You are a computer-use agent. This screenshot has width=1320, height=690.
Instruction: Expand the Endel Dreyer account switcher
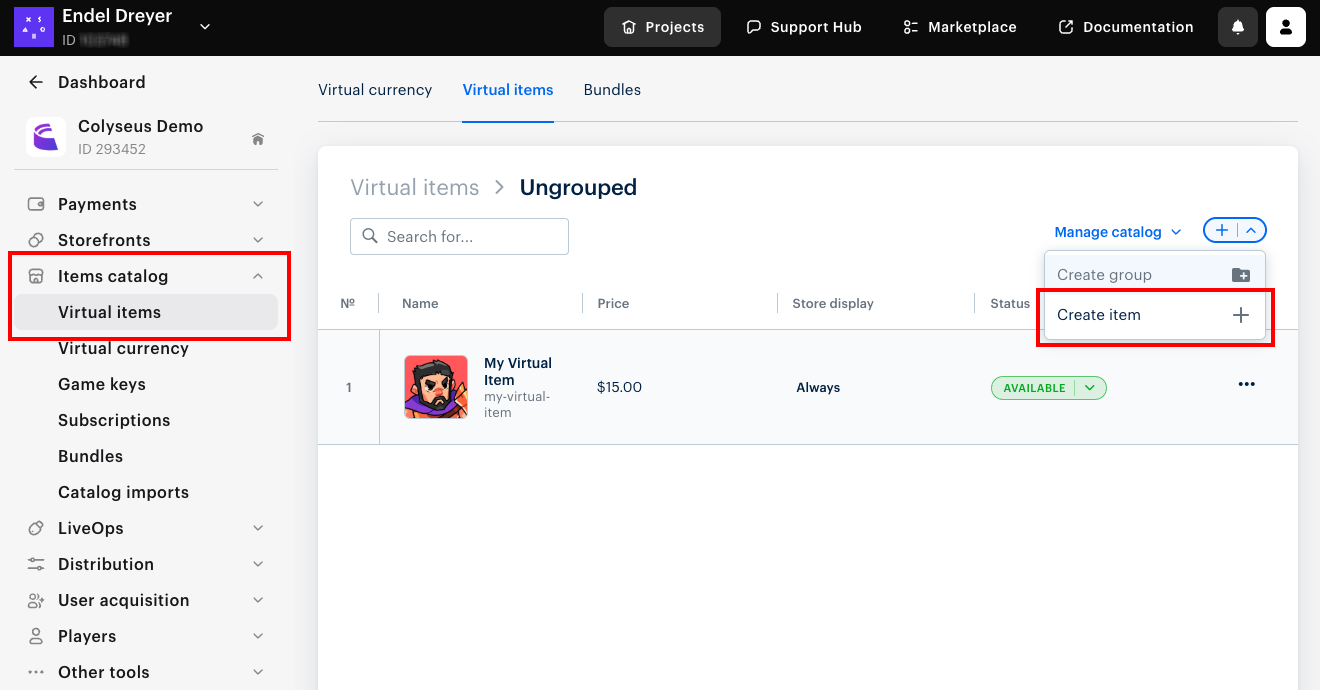(x=205, y=28)
